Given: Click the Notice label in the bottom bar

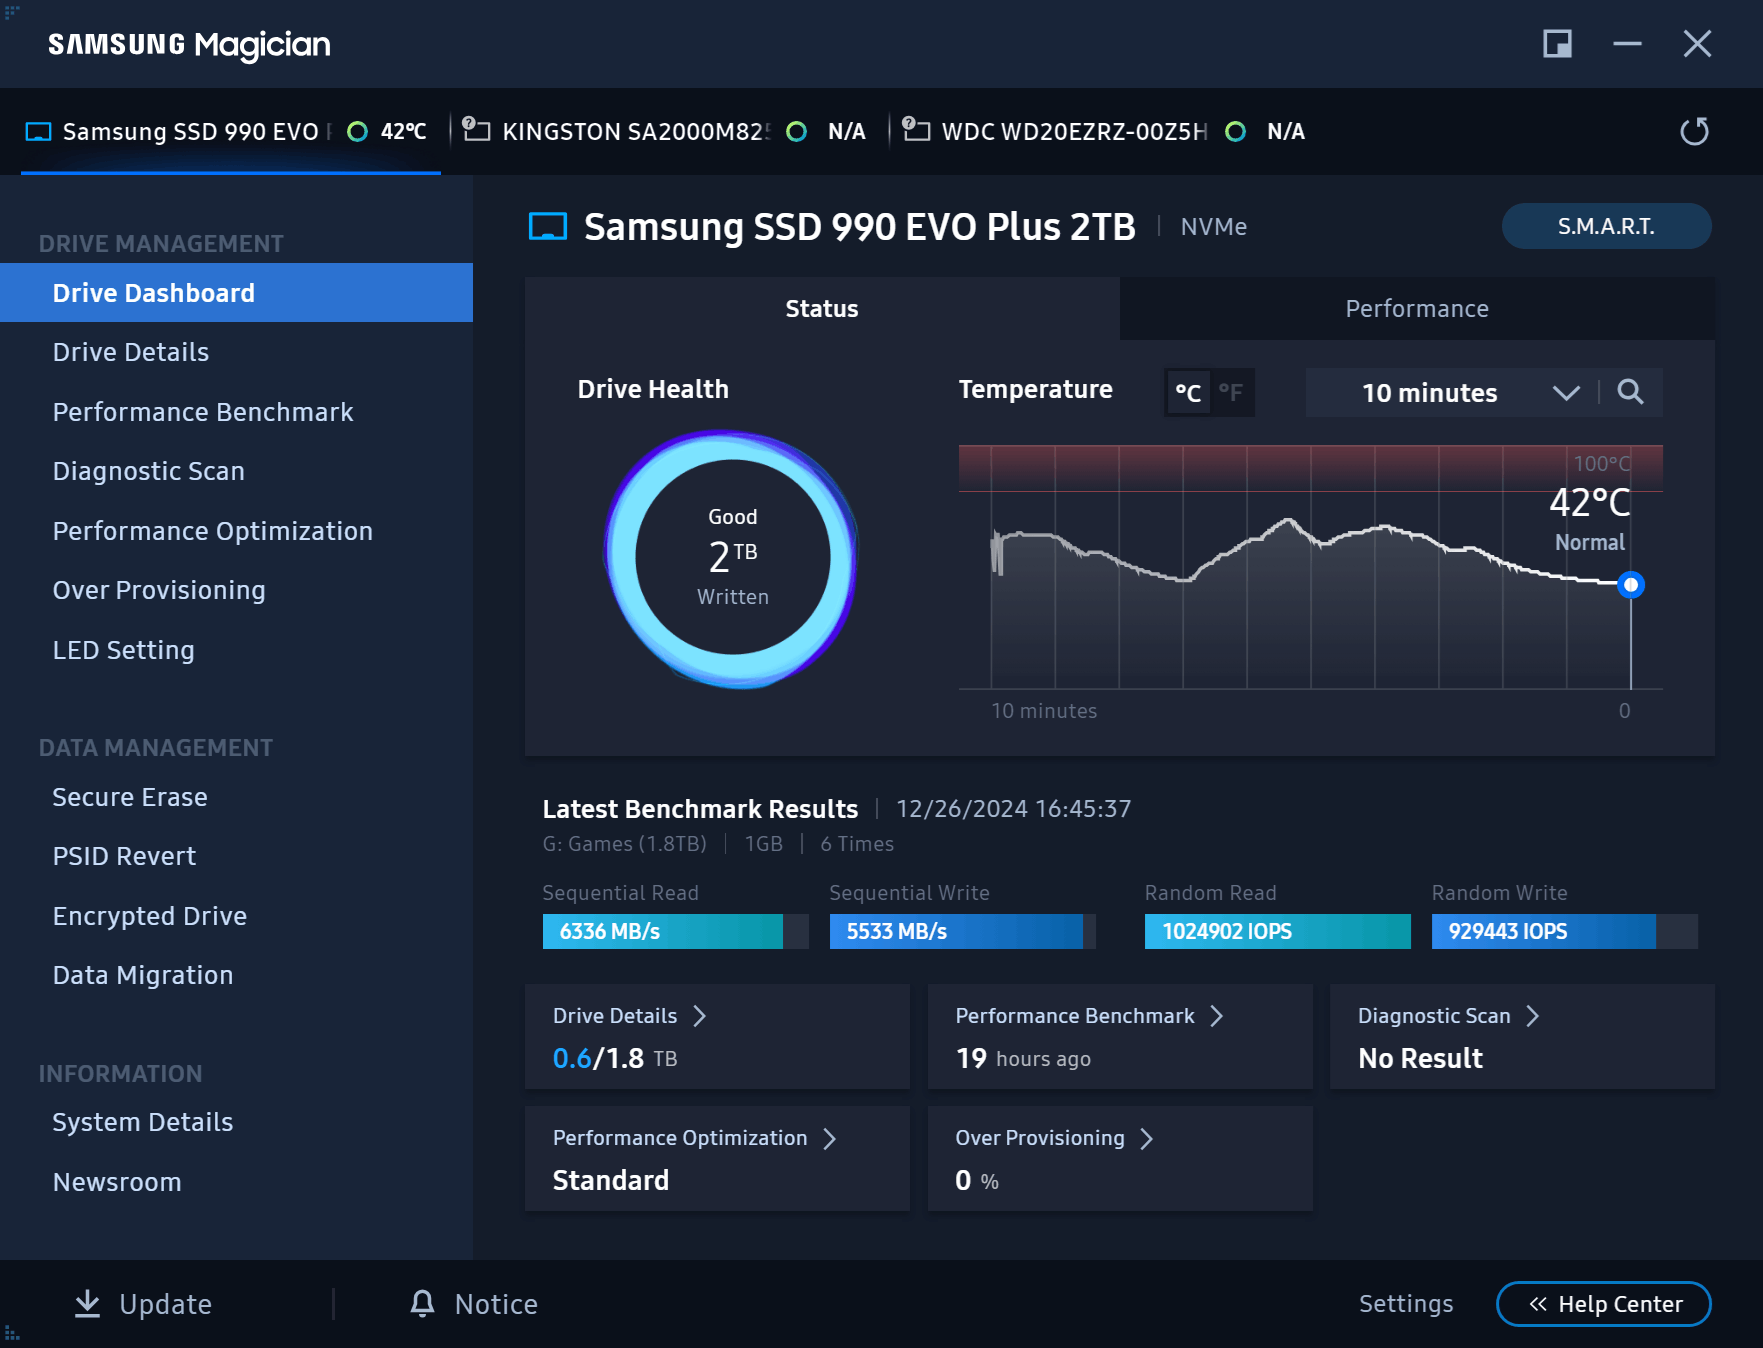Looking at the screenshot, I should pos(496,1304).
